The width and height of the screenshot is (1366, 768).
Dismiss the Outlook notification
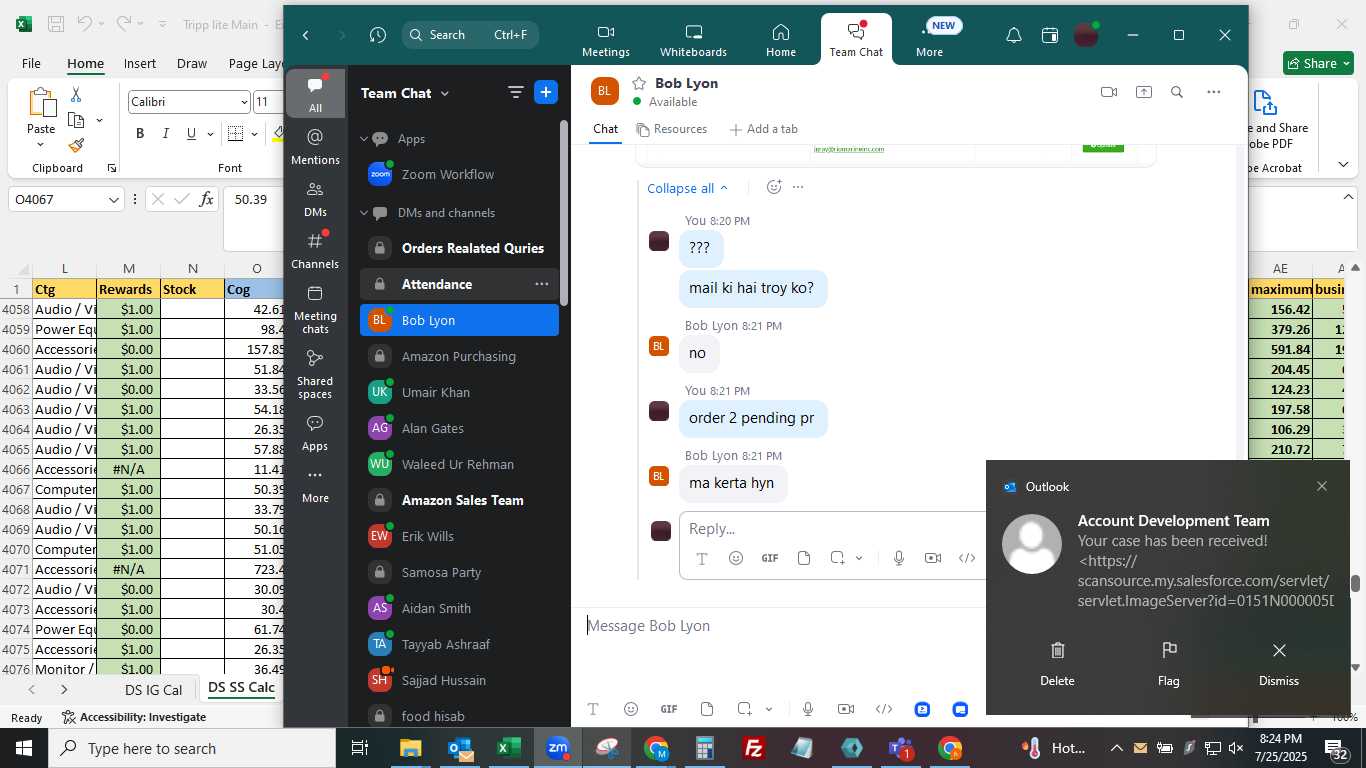coord(1279,664)
